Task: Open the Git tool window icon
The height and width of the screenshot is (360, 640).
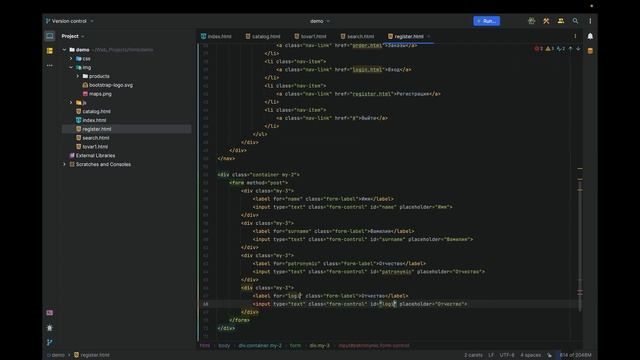Action: [49, 342]
